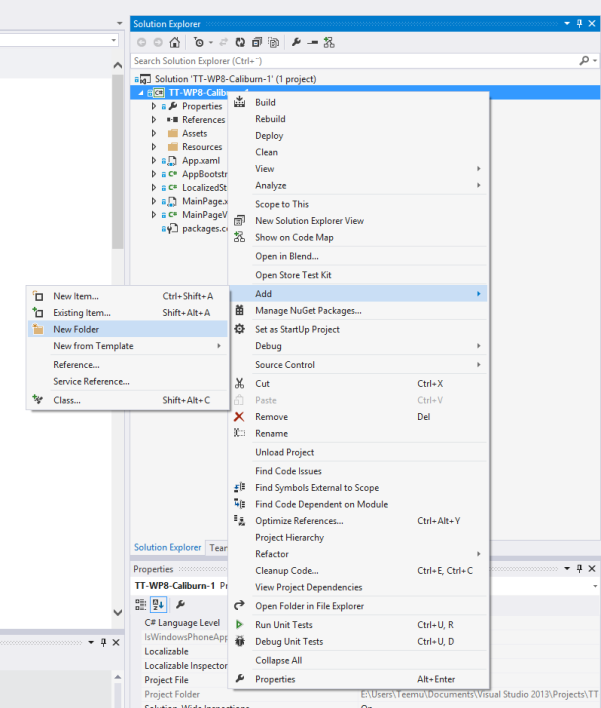Click the Back arrow in Solution Explorer toolbar
This screenshot has width=601, height=708.
(141, 42)
